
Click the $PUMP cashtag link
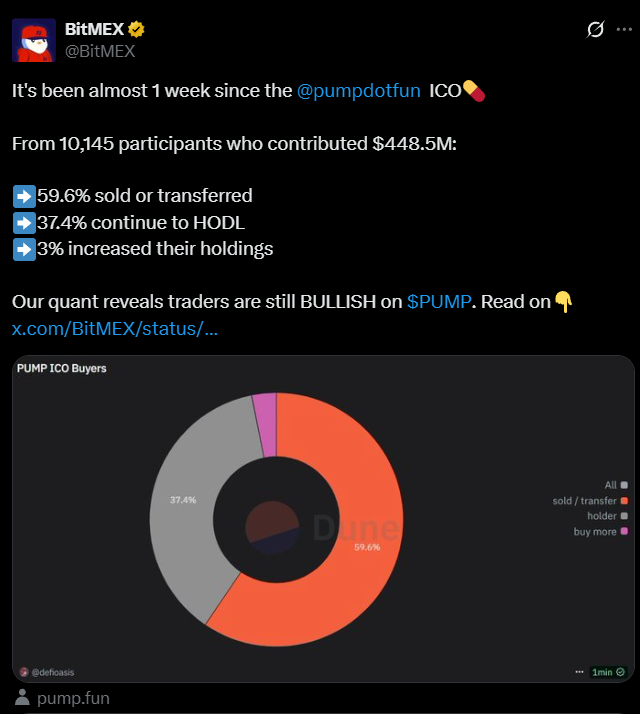pos(439,301)
